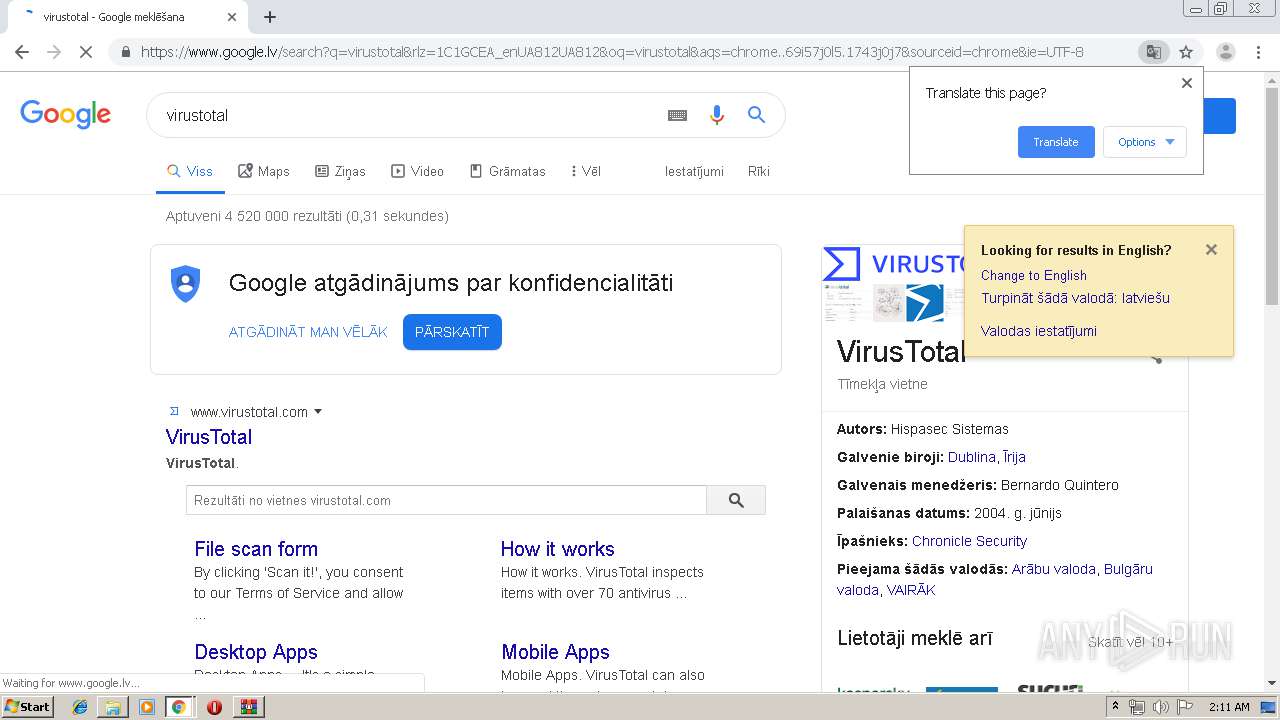Open the Chronicle Security link
1280x720 pixels.
click(969, 541)
